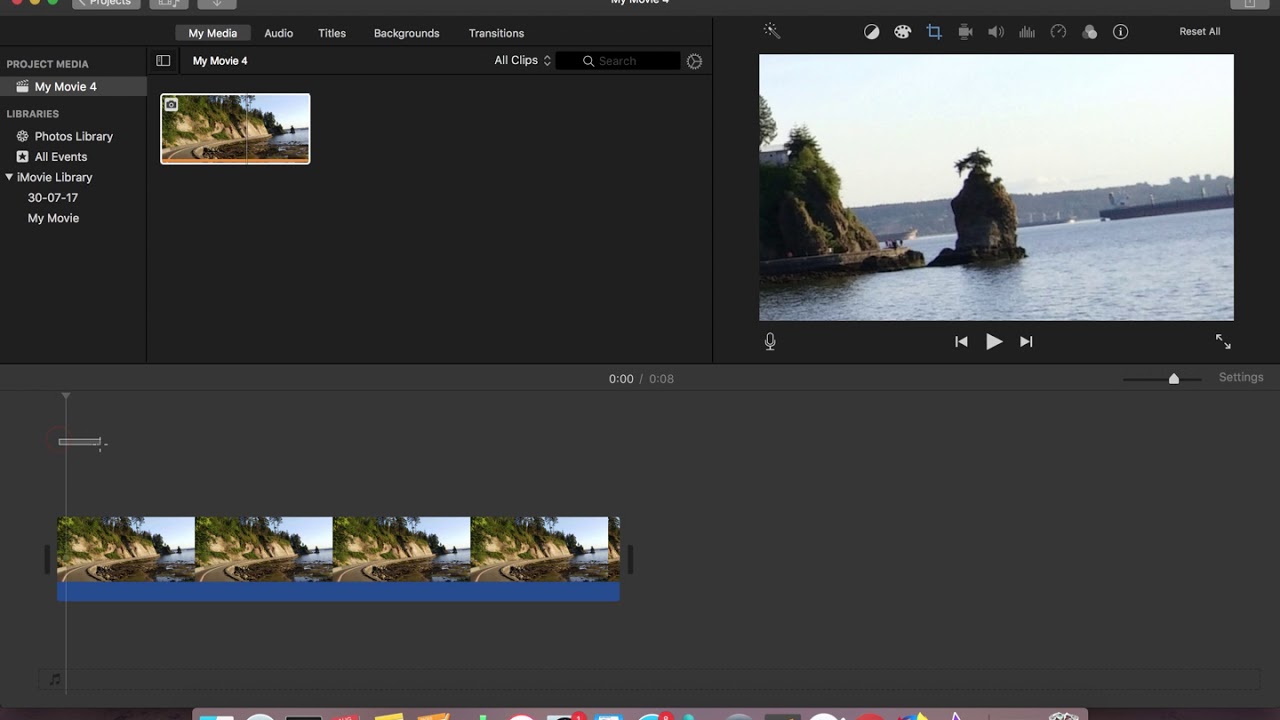Open the Backgrounds tab
Viewport: 1280px width, 720px height.
click(406, 33)
